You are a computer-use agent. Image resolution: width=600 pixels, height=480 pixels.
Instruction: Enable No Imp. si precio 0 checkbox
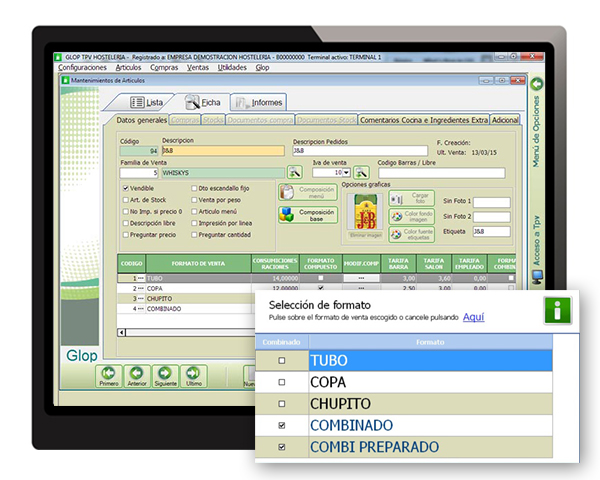click(126, 211)
